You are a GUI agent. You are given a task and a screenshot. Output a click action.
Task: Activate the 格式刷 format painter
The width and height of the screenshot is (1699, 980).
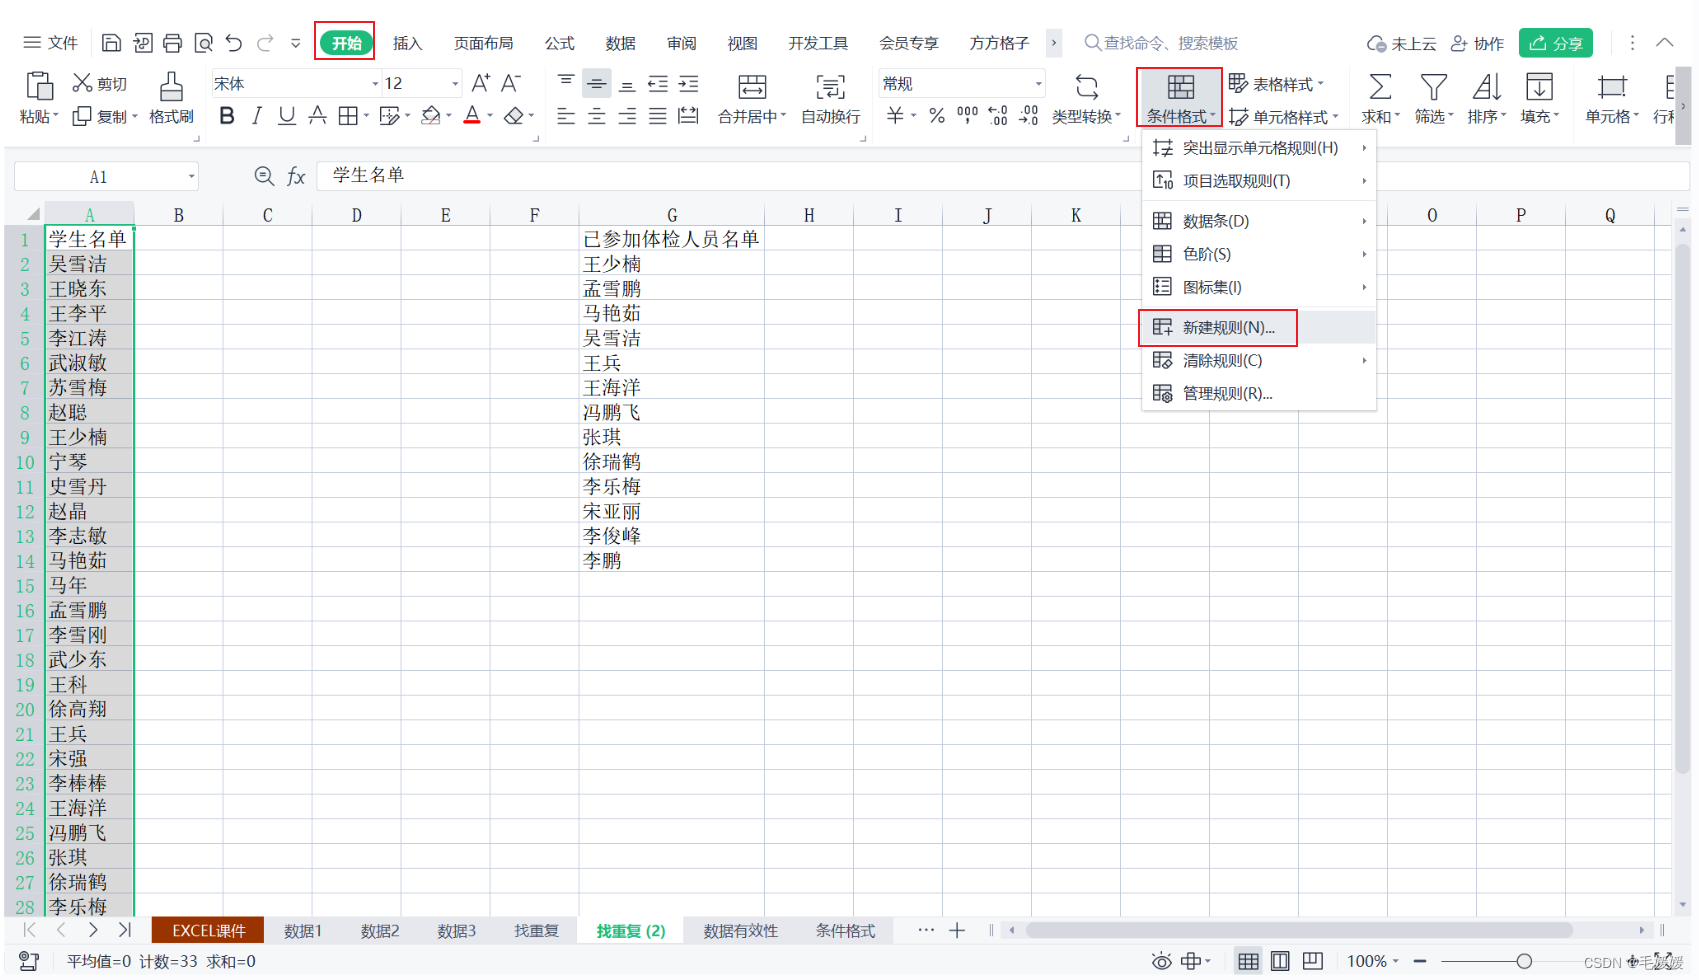[171, 98]
